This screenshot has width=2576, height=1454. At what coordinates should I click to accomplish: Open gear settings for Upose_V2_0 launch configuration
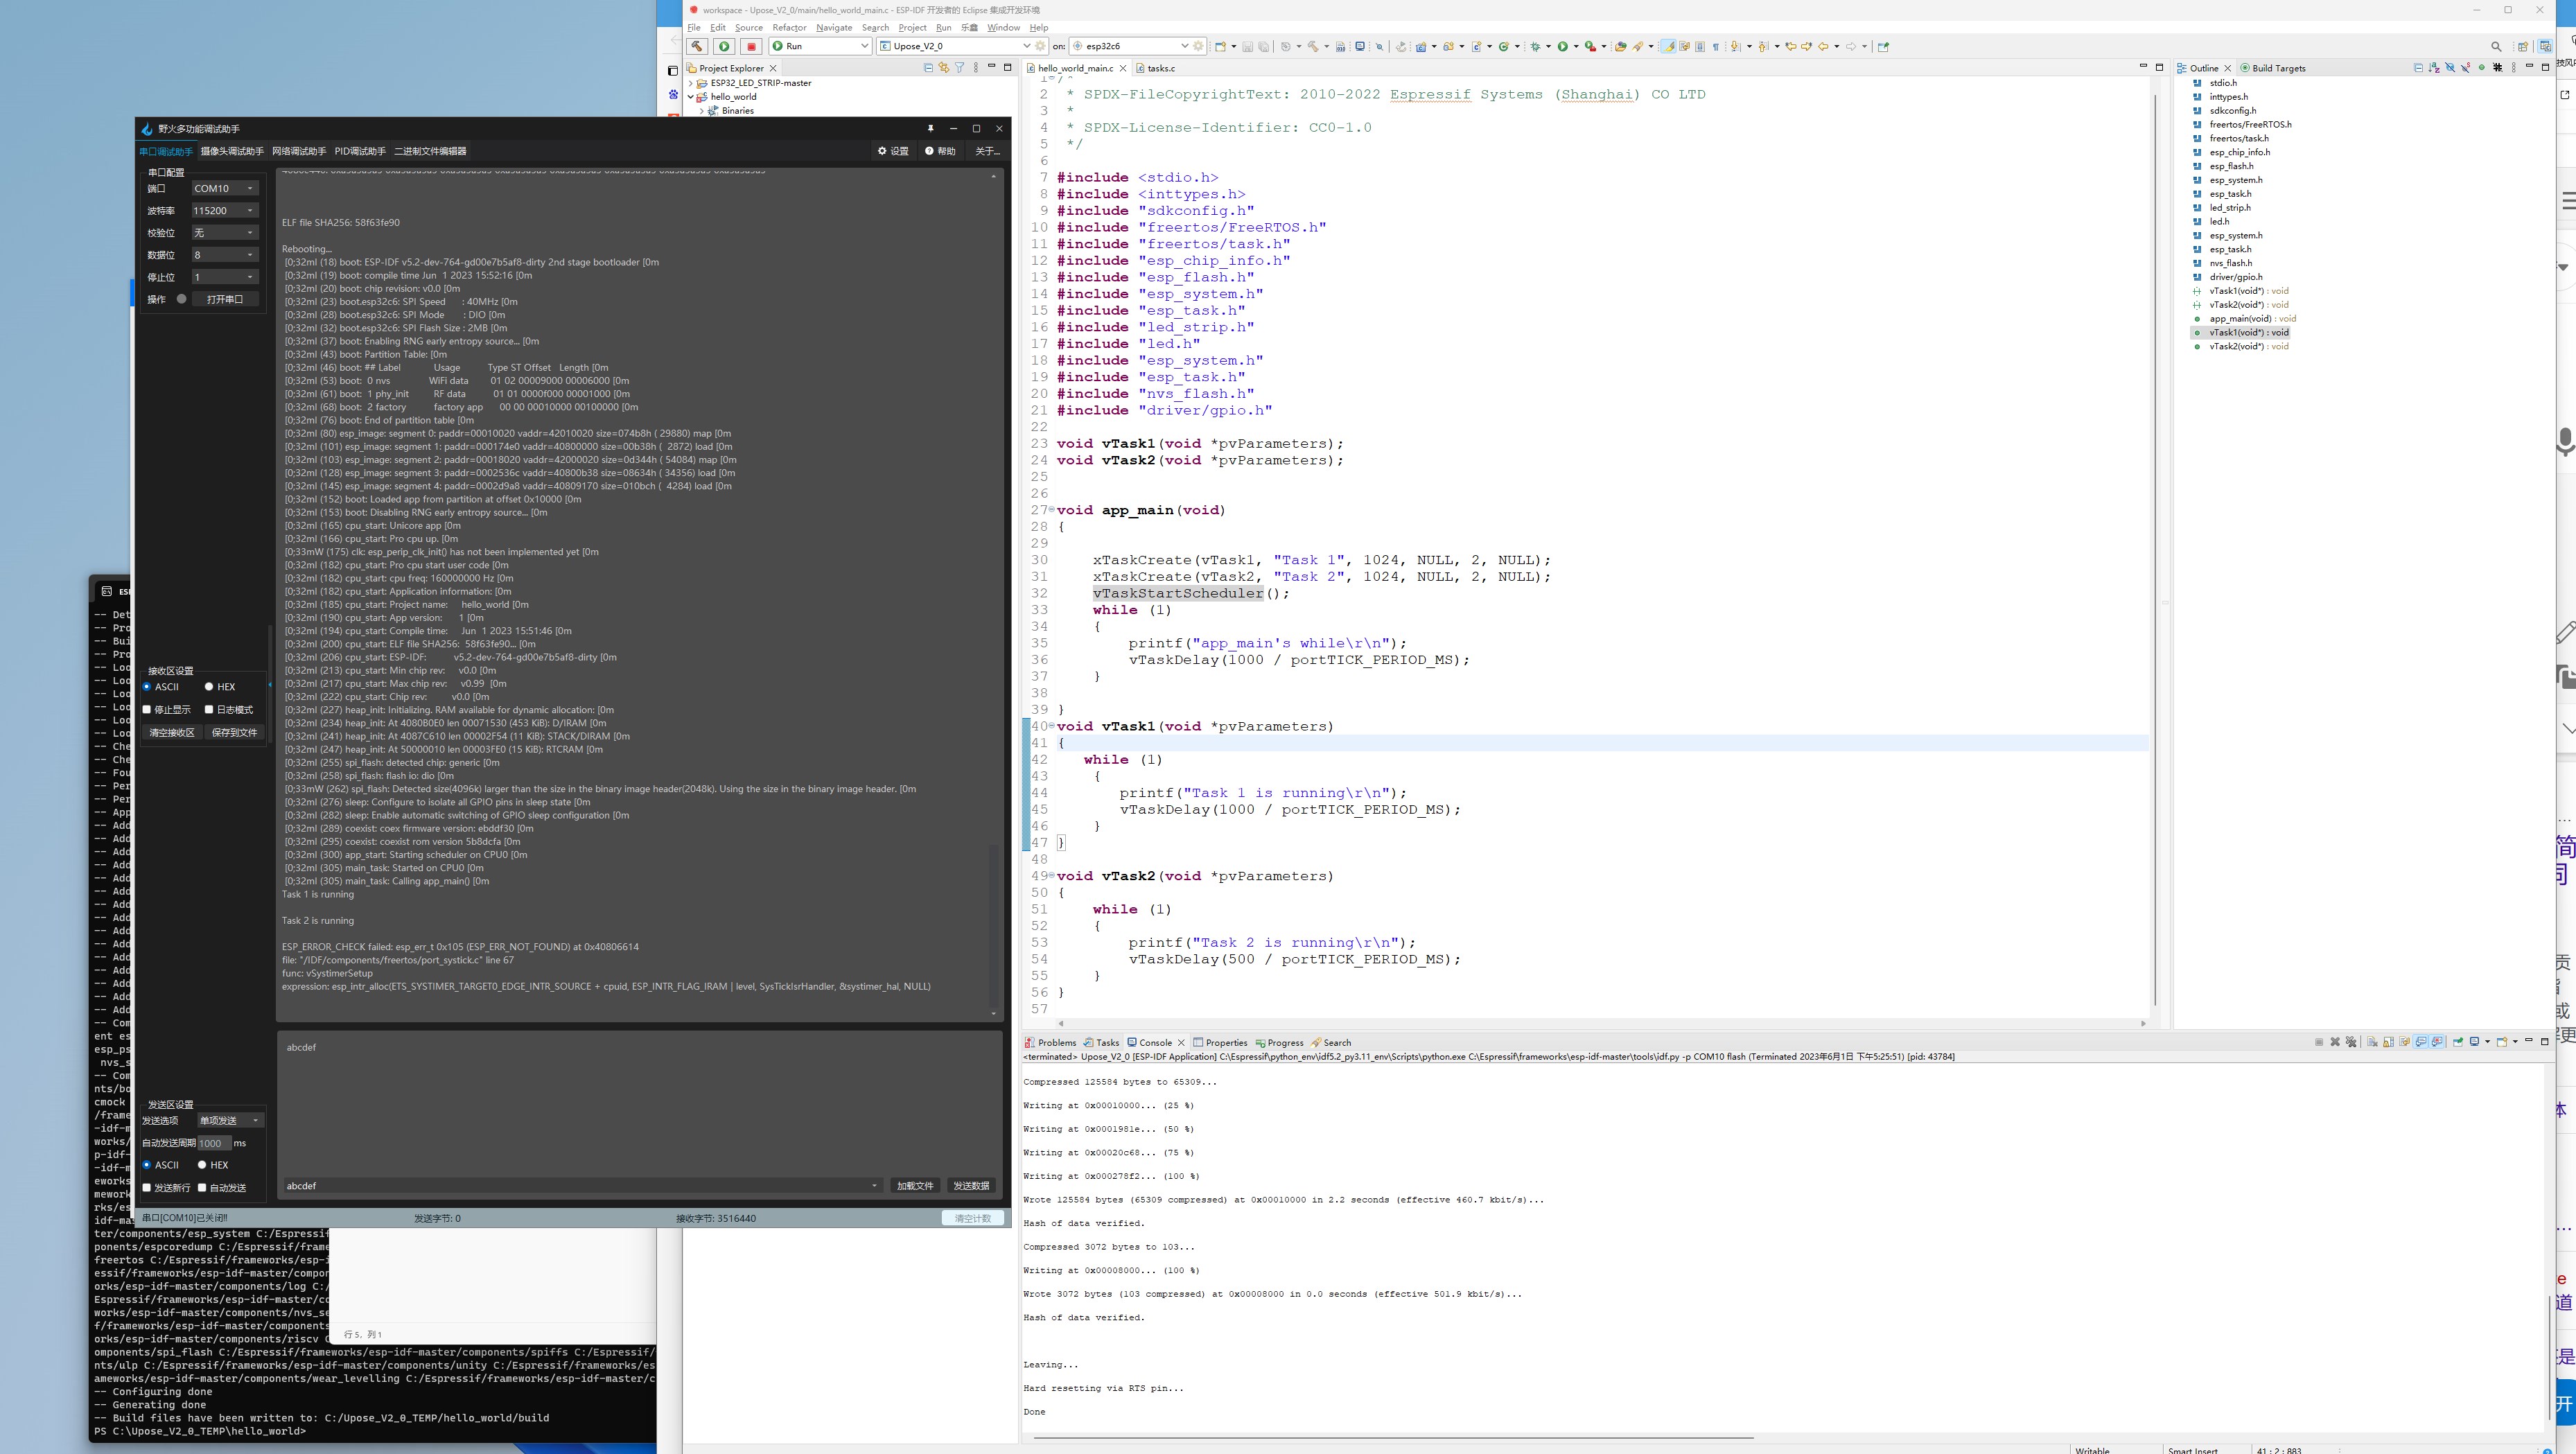[1040, 46]
